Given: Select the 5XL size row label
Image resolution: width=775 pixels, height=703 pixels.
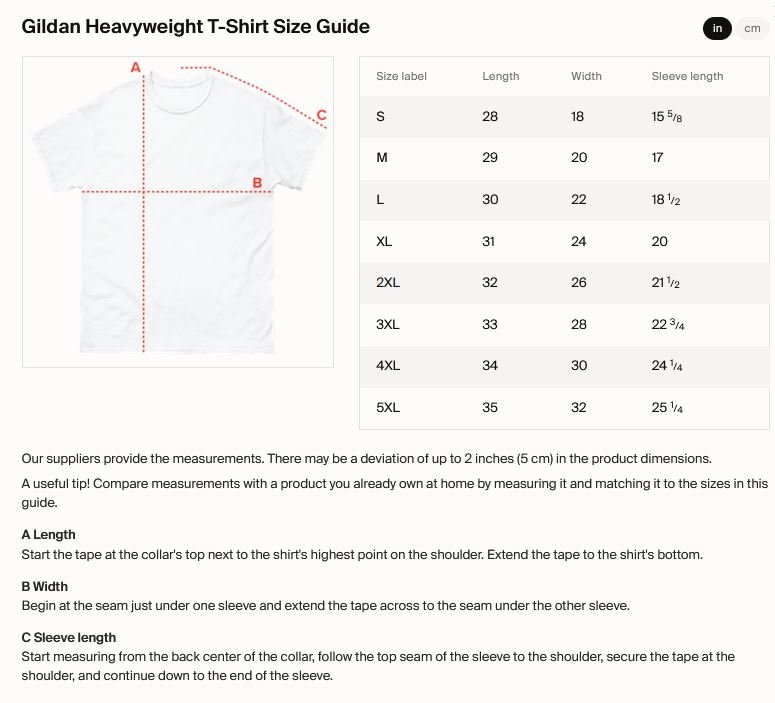Looking at the screenshot, I should tap(388, 408).
